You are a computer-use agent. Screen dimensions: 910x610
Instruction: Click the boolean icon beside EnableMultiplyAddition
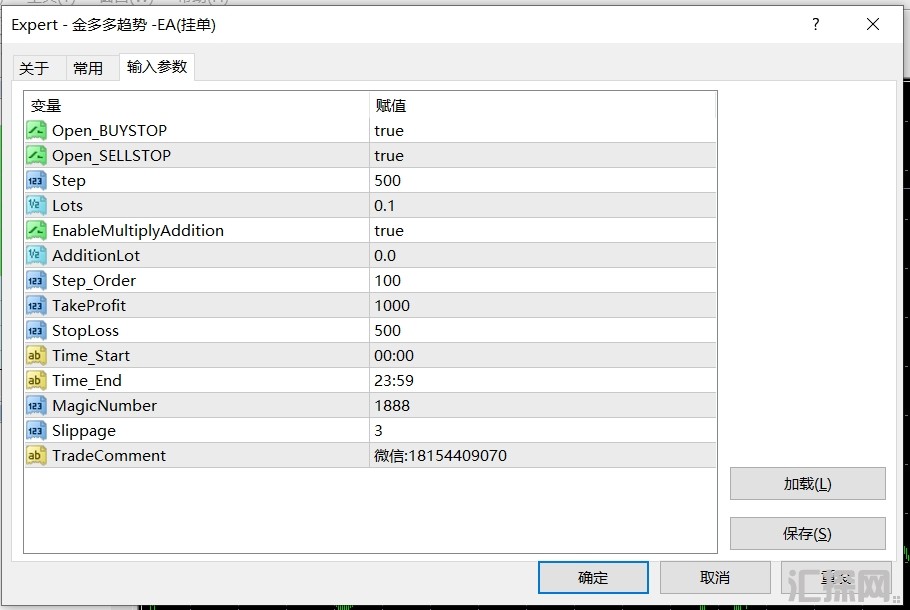pyautogui.click(x=36, y=230)
